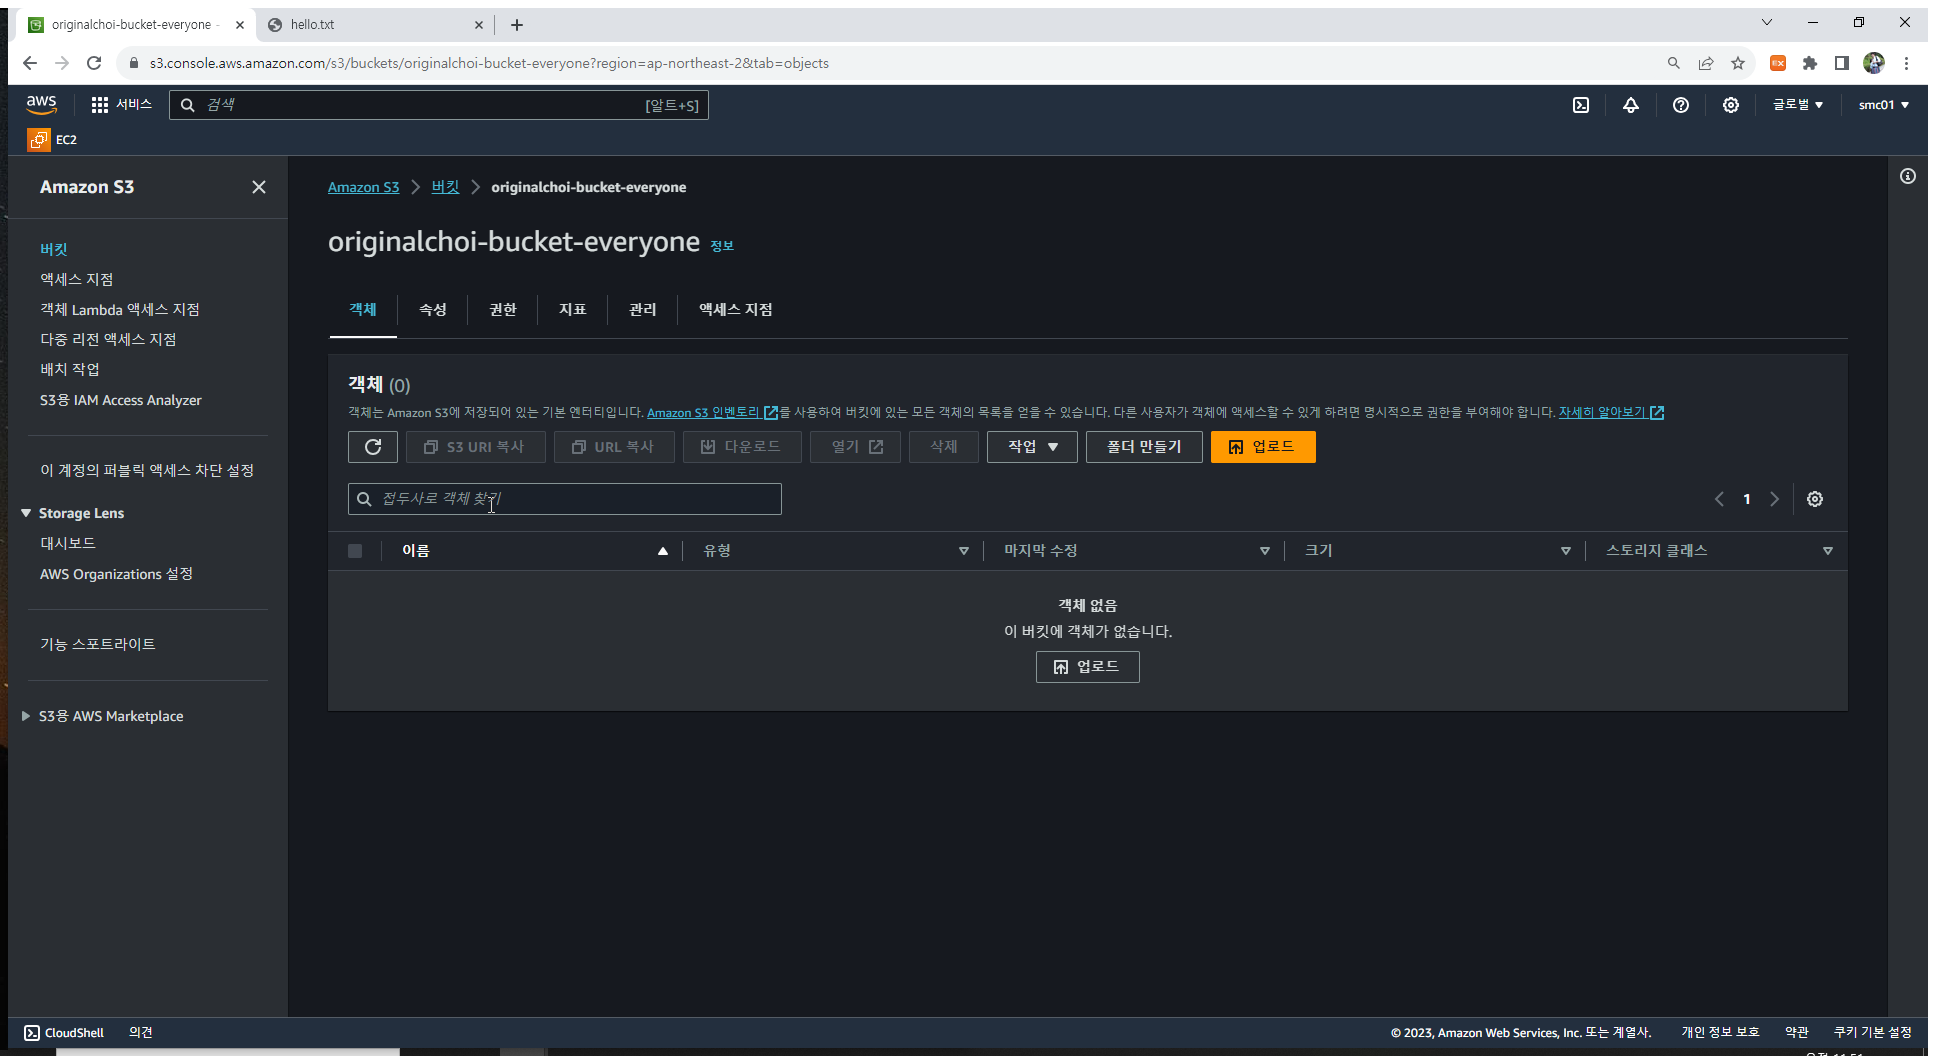Open S3용 IAM Access Analyzer
This screenshot has height=1056, width=1936.
tap(121, 400)
